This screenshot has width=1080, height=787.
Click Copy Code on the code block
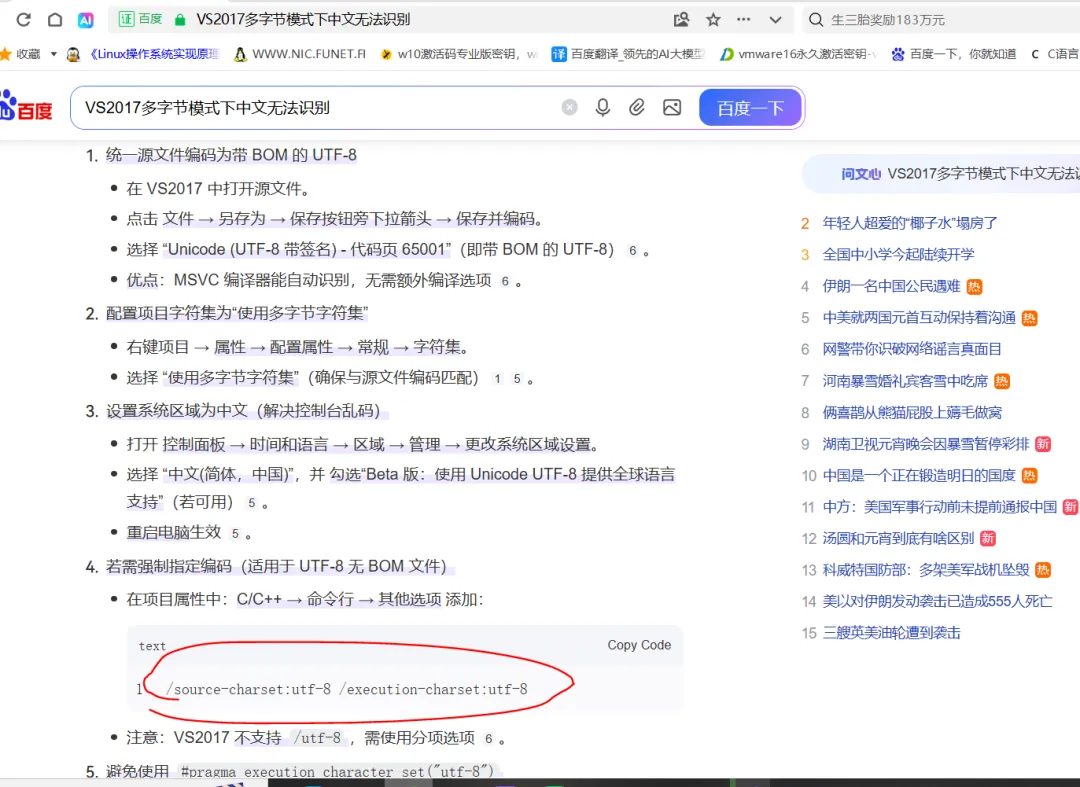pos(639,645)
